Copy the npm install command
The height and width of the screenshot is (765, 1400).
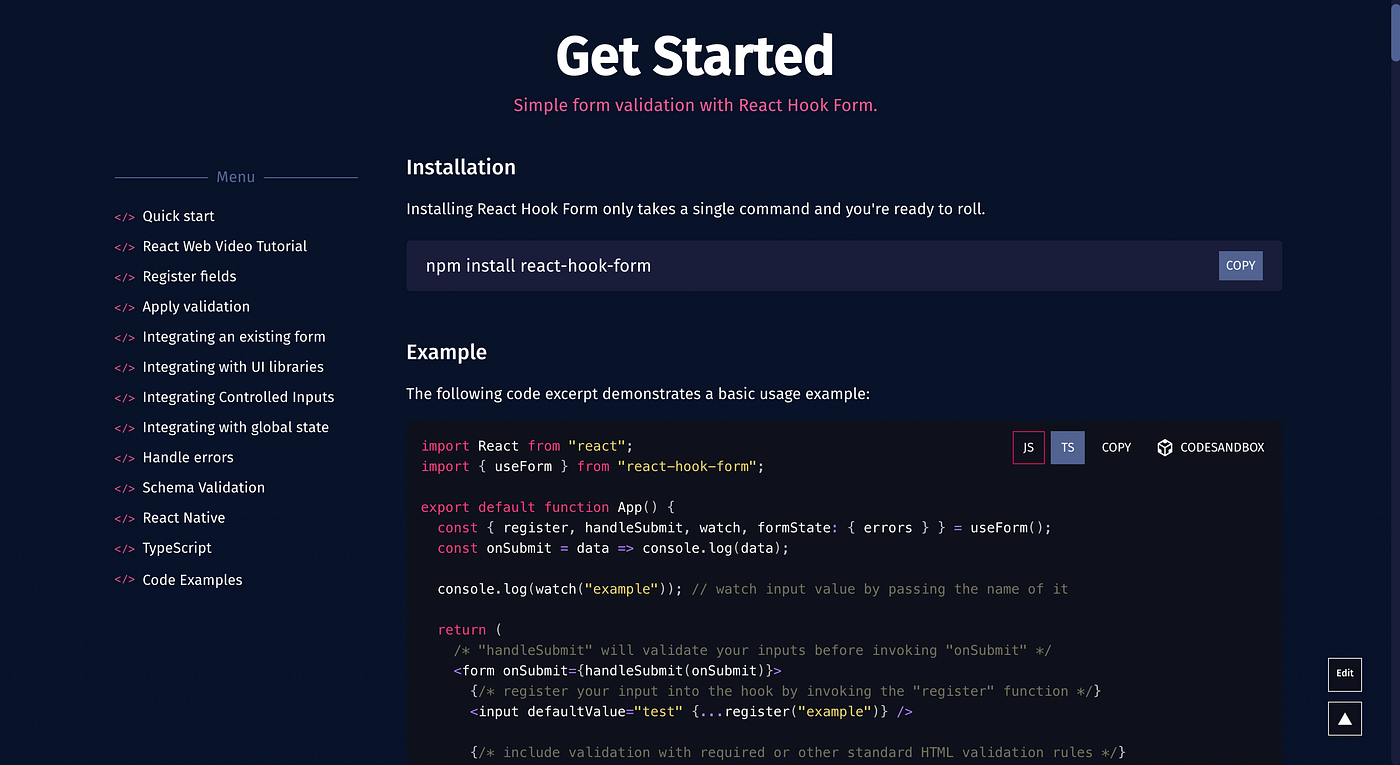tap(1240, 266)
